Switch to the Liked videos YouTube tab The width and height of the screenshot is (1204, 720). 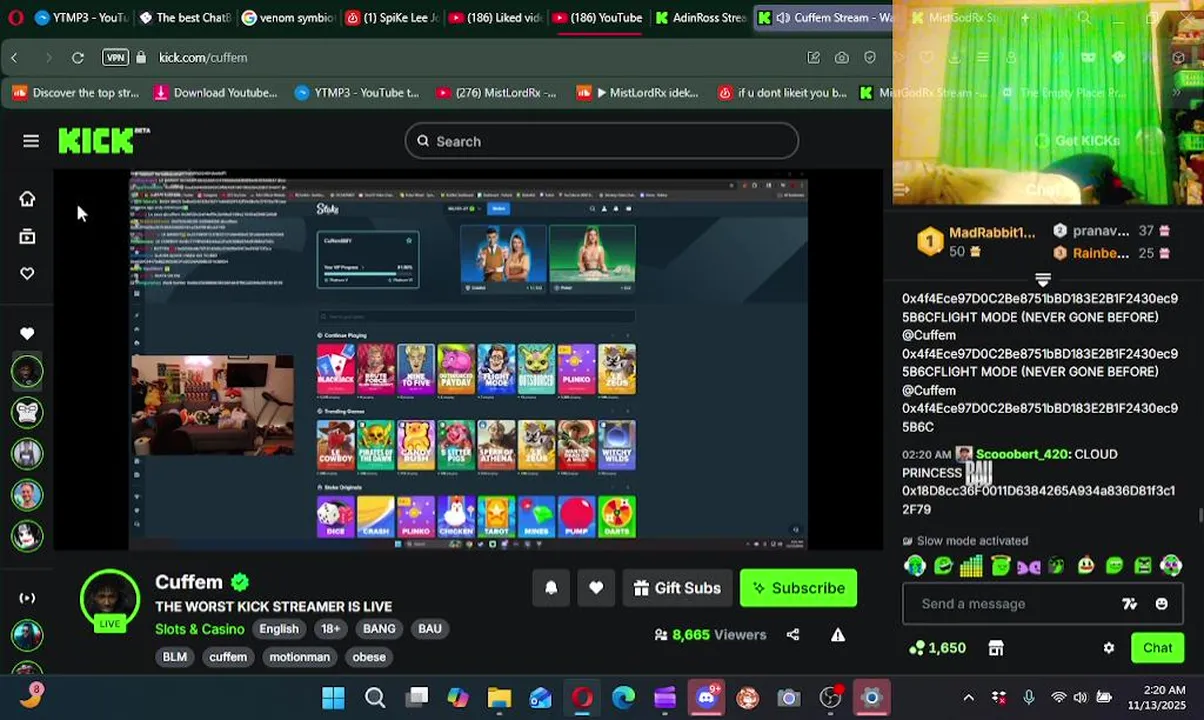pos(496,18)
